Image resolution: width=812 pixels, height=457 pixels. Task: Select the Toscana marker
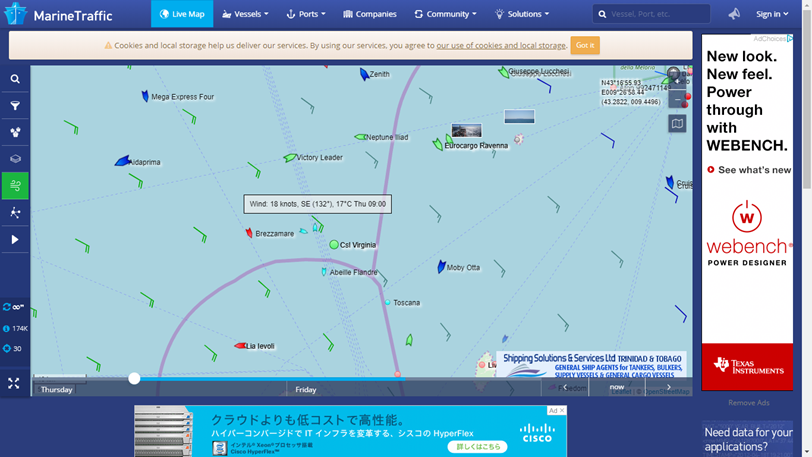click(x=387, y=302)
